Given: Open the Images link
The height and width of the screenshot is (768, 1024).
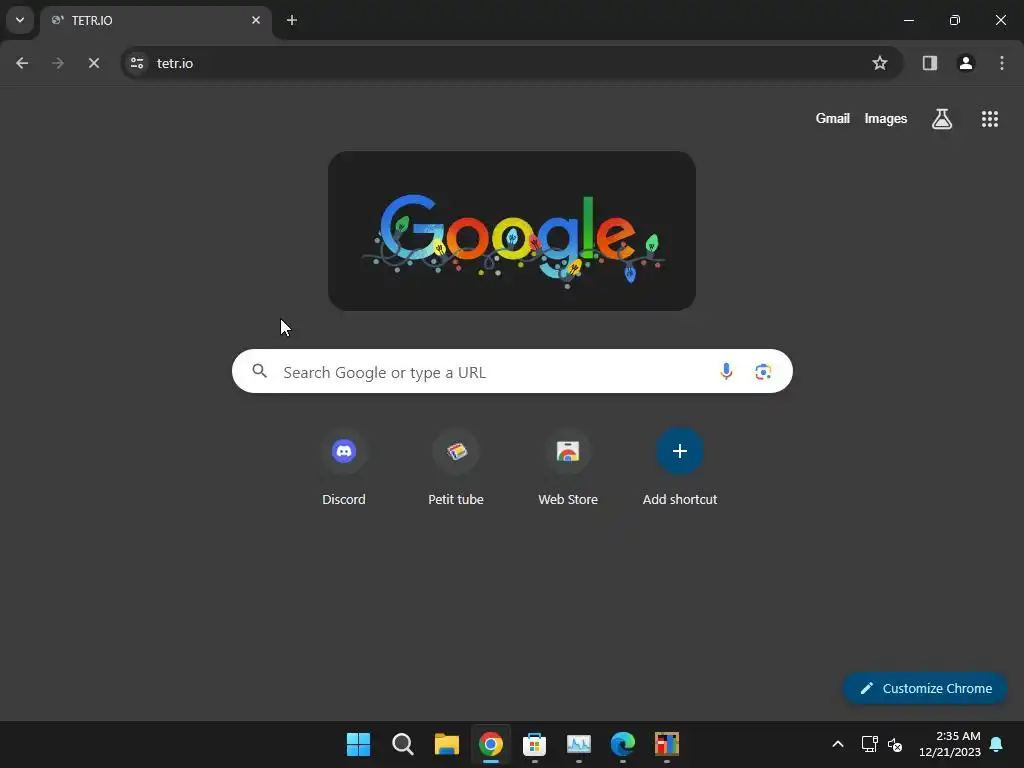Looking at the screenshot, I should pos(886,118).
